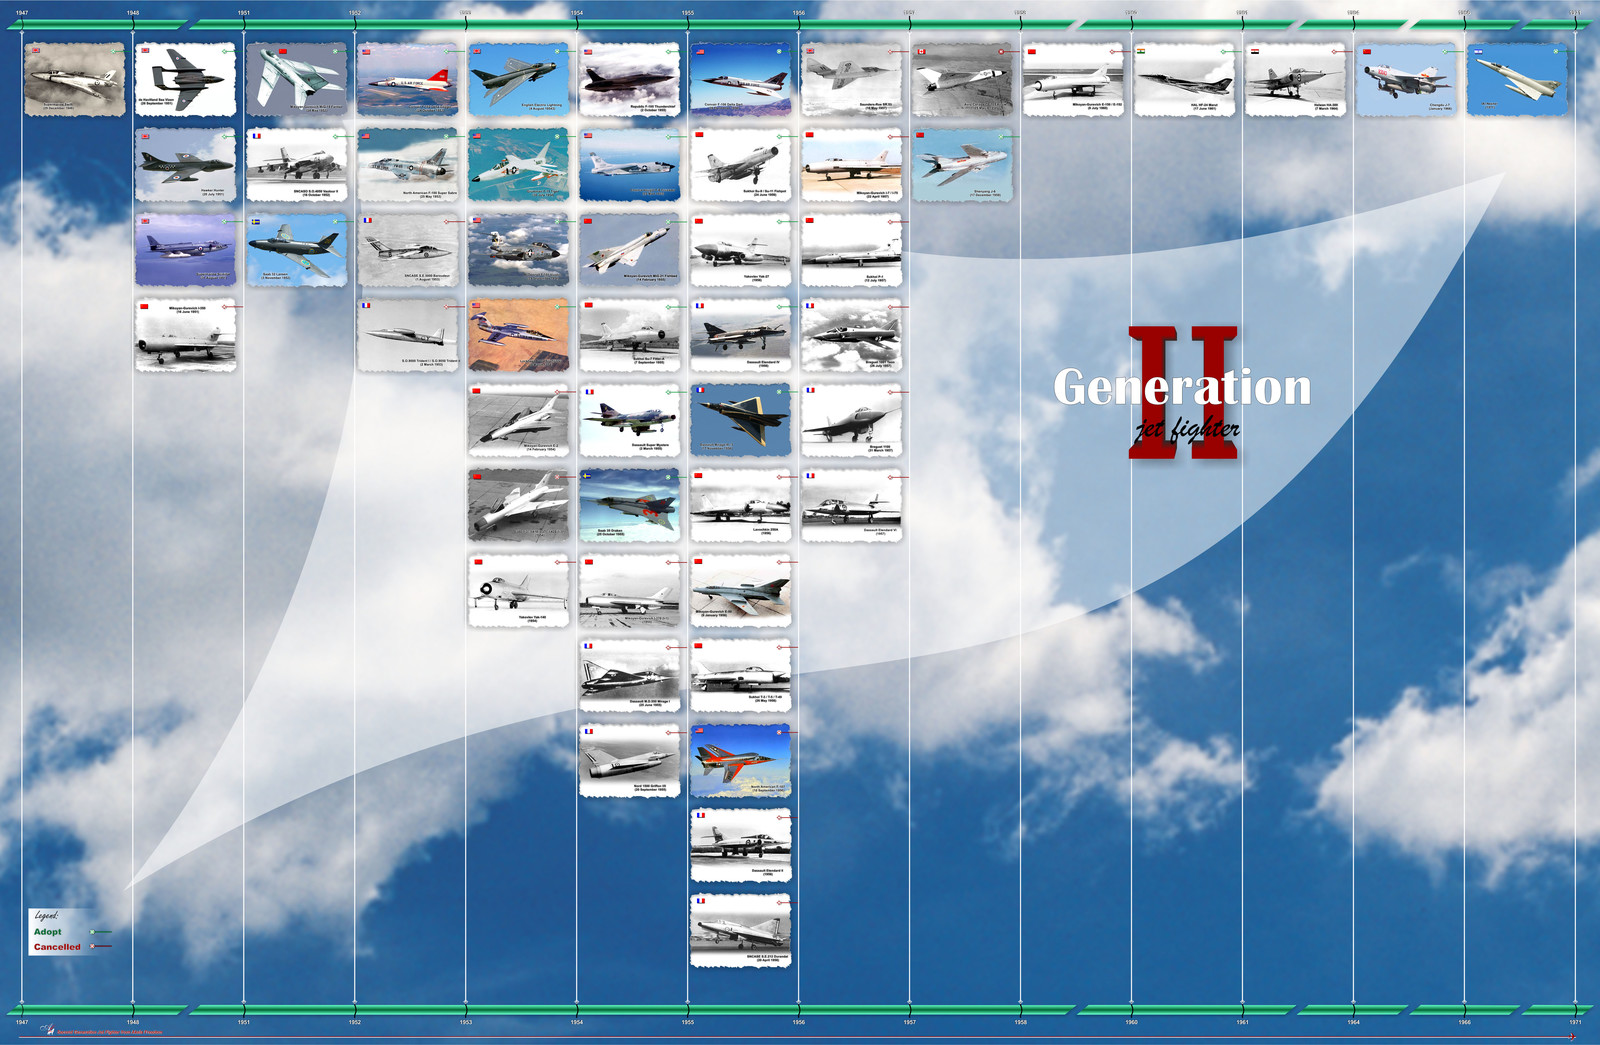1600x1045 pixels.
Task: Click the 1960 marker on the bottom timeline
Action: [1131, 1022]
